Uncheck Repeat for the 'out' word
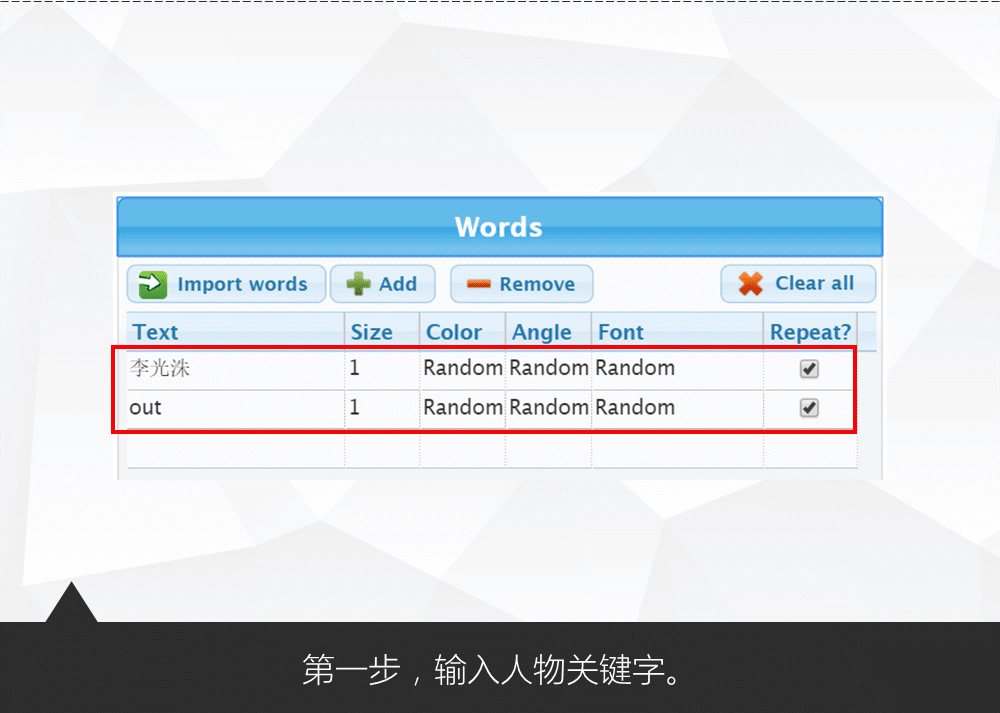 pyautogui.click(x=809, y=408)
